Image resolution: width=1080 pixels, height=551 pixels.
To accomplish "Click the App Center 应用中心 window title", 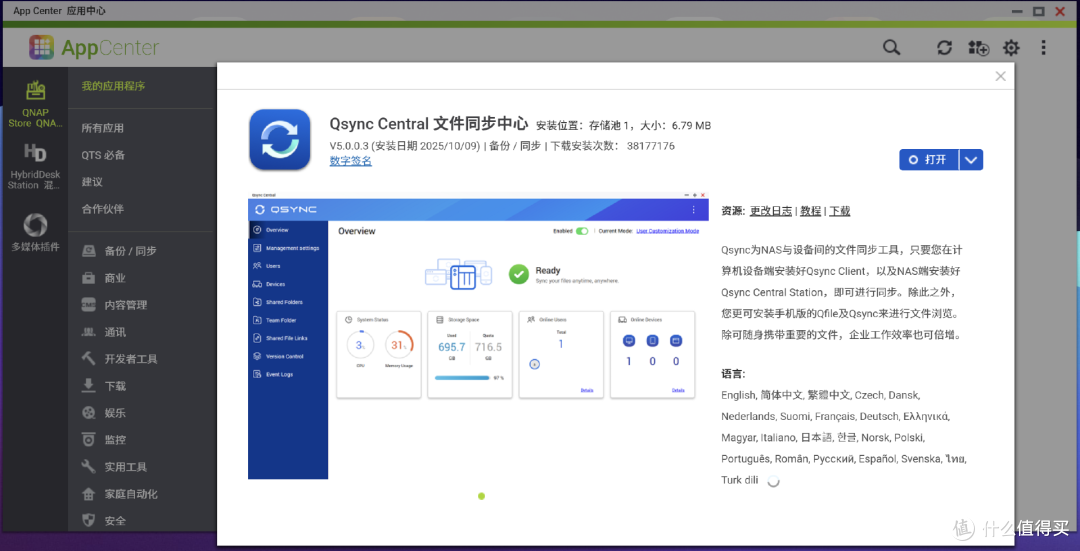I will coord(59,11).
